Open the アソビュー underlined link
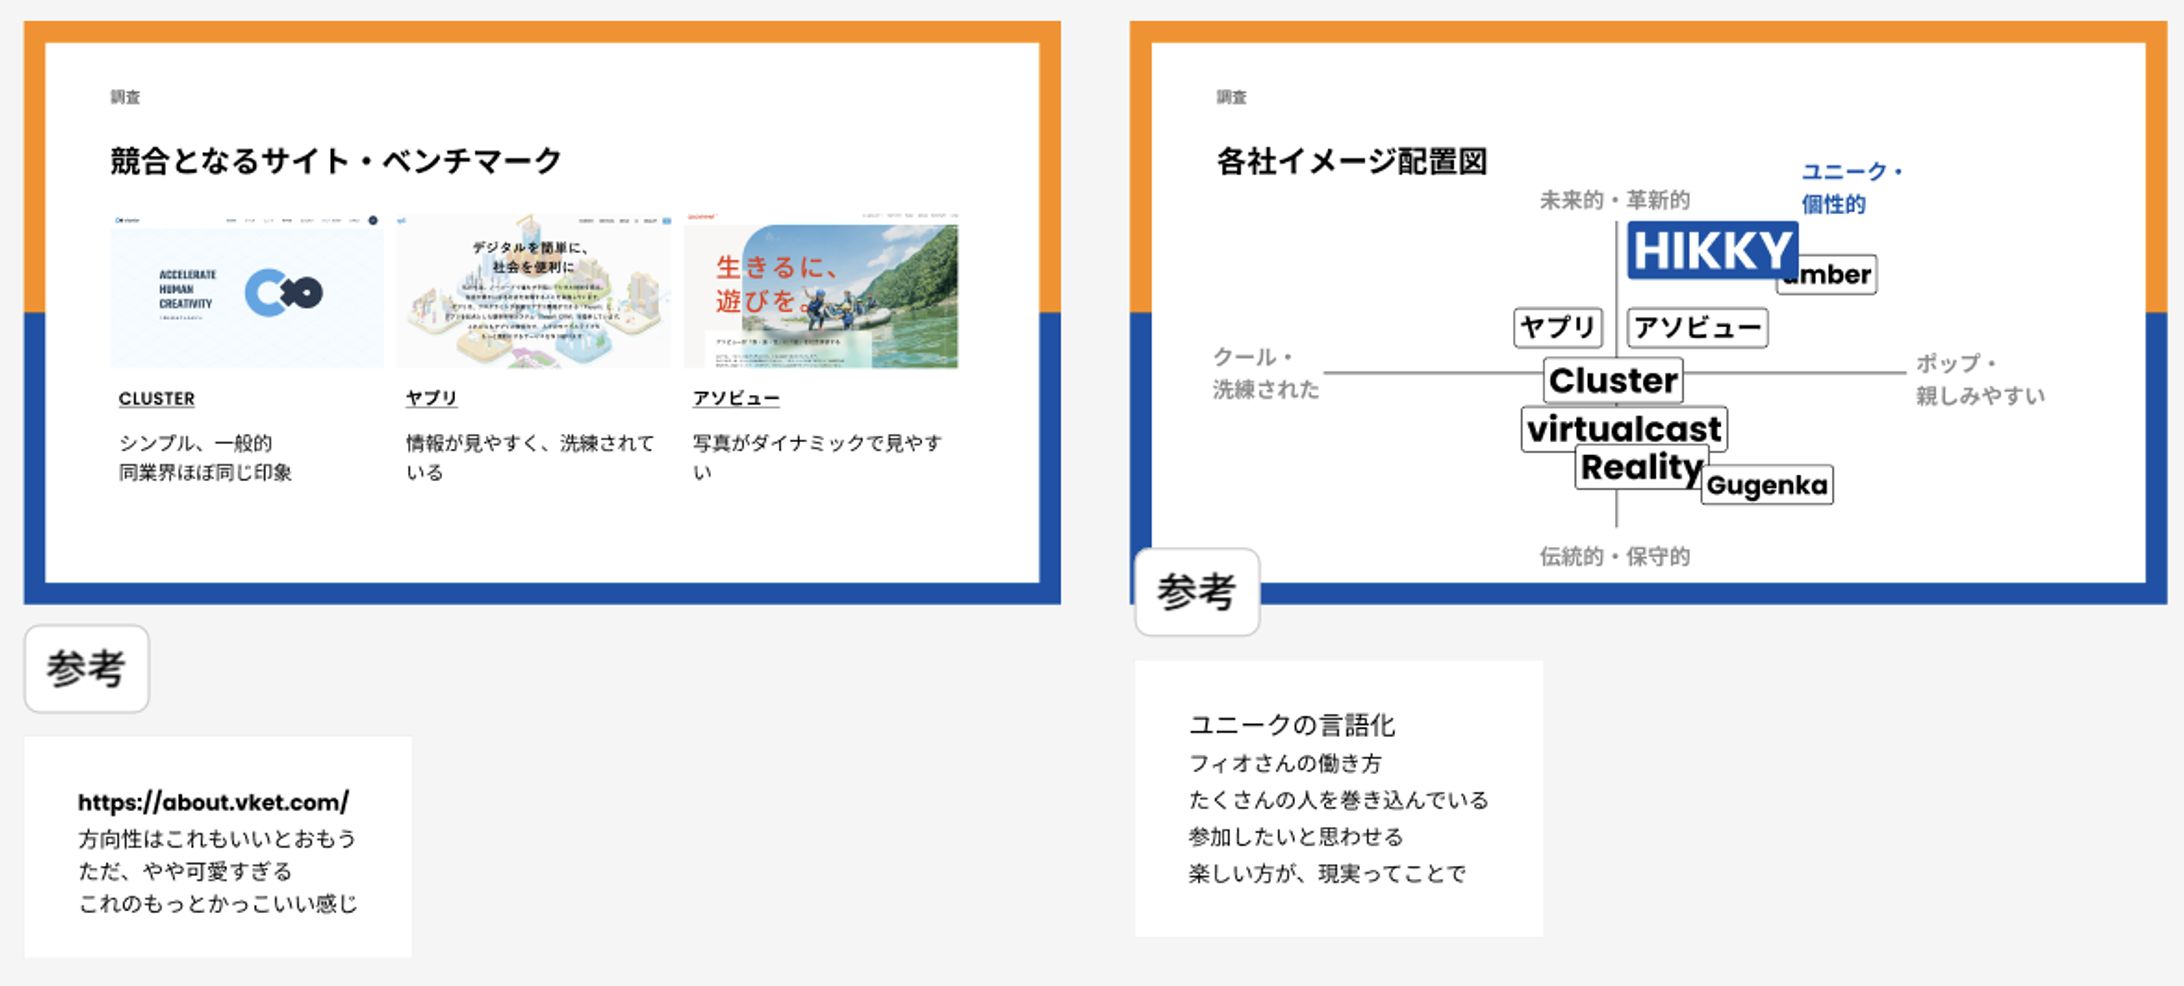This screenshot has height=986, width=2184. coord(736,398)
